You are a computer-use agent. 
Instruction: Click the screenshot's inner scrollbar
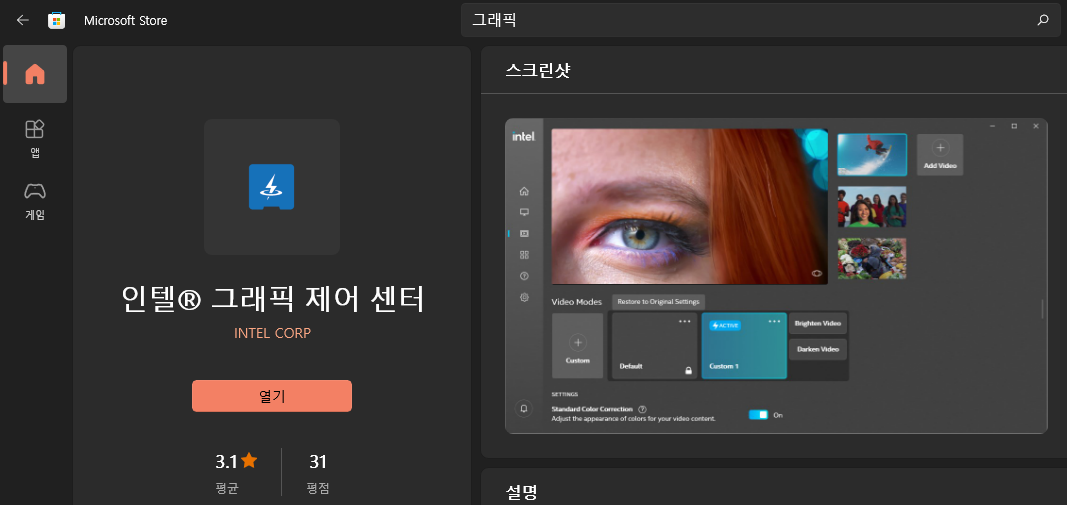(1042, 308)
